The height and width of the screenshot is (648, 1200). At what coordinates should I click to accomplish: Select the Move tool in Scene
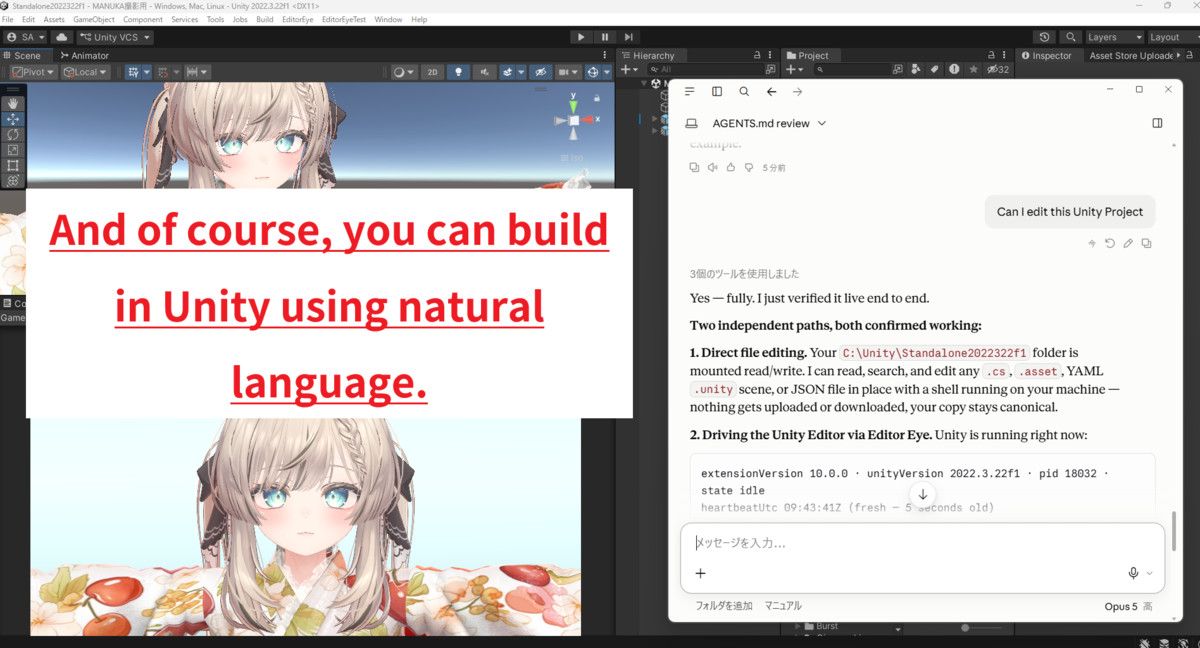coord(13,119)
